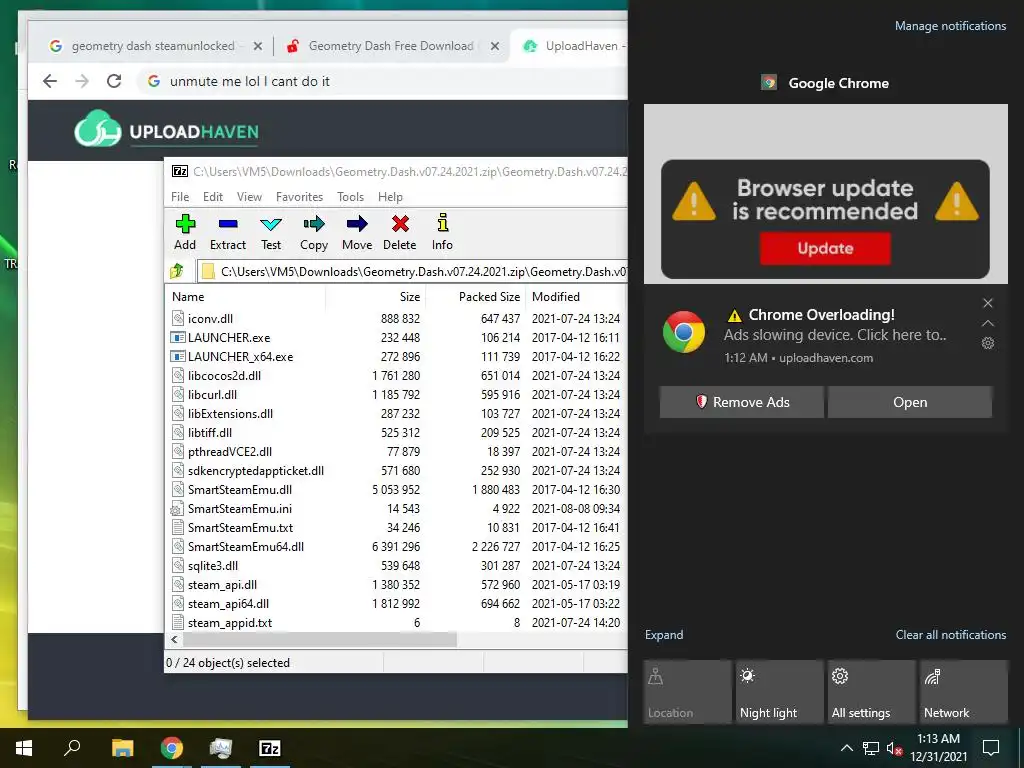Select steam_appid.txt file
The image size is (1024, 768).
[230, 623]
